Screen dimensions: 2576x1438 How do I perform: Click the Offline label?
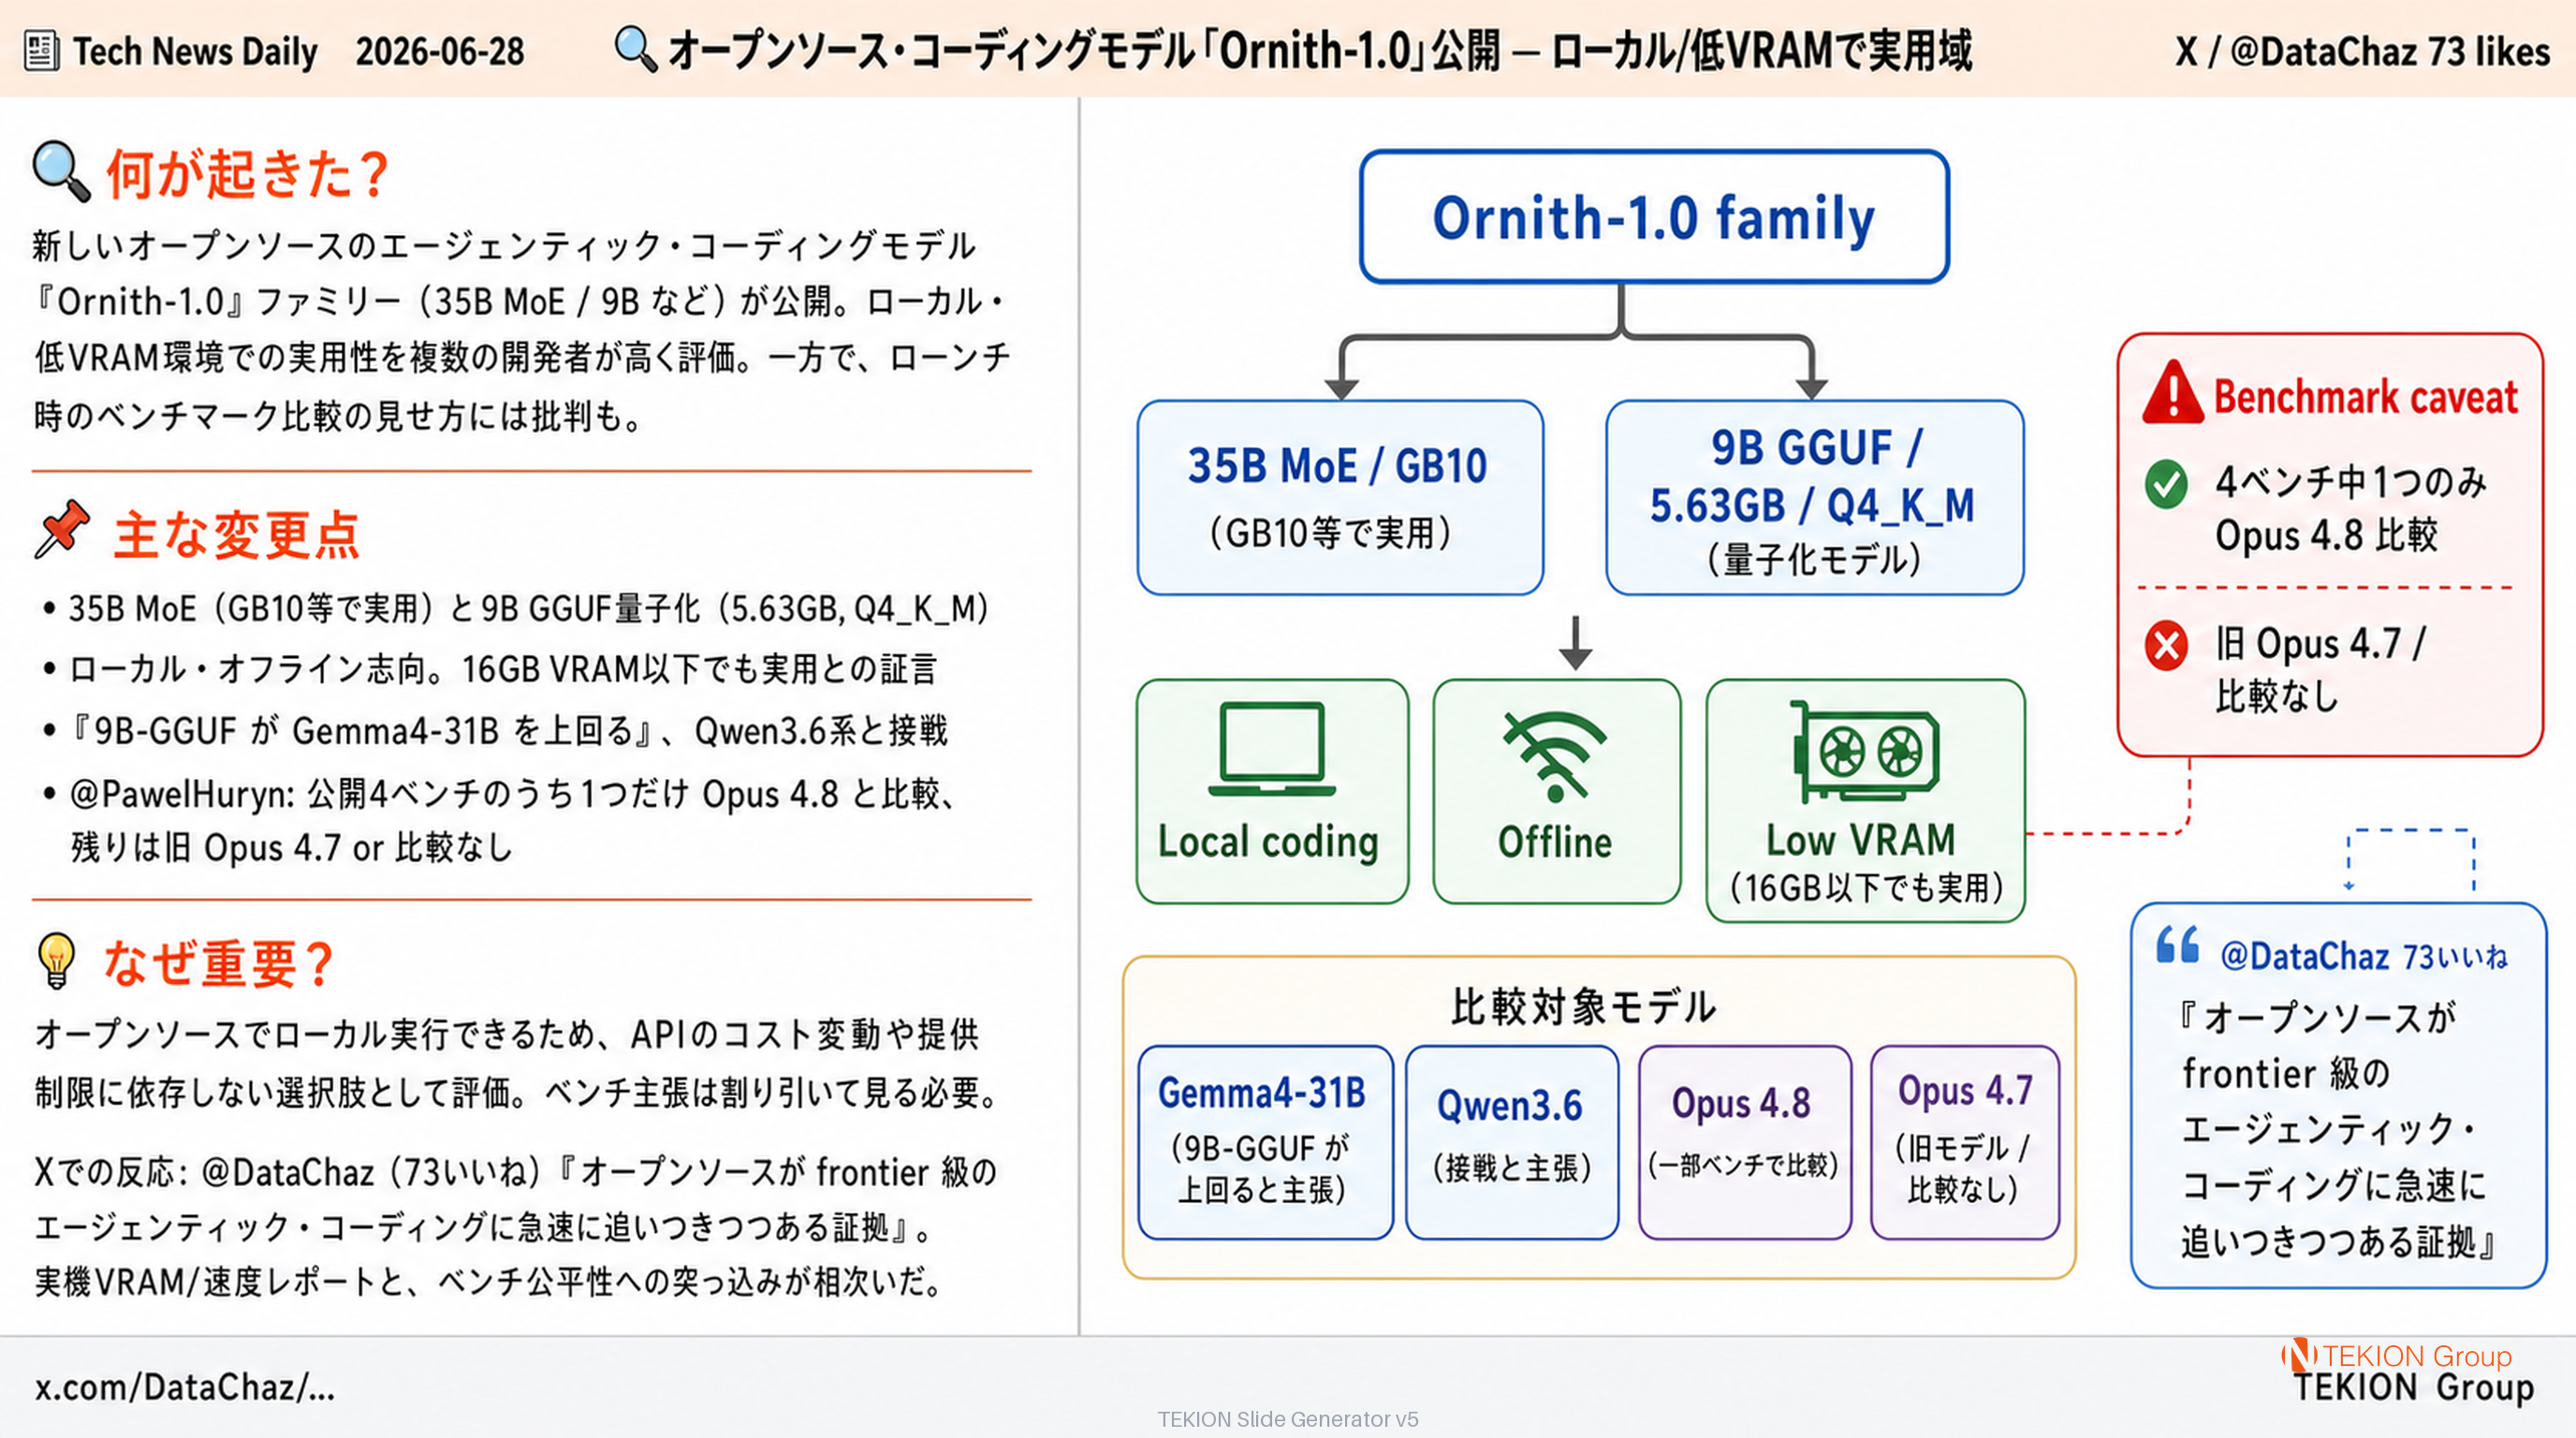(1555, 842)
